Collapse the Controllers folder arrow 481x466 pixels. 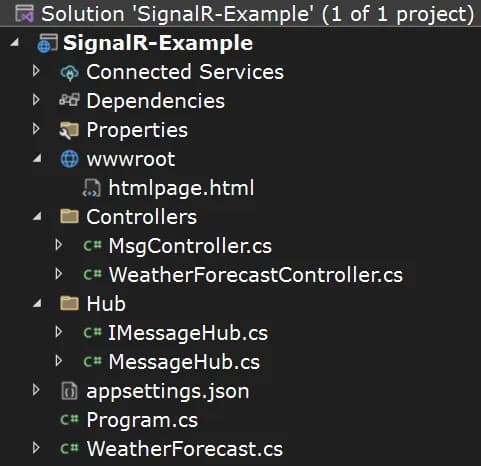click(37, 216)
